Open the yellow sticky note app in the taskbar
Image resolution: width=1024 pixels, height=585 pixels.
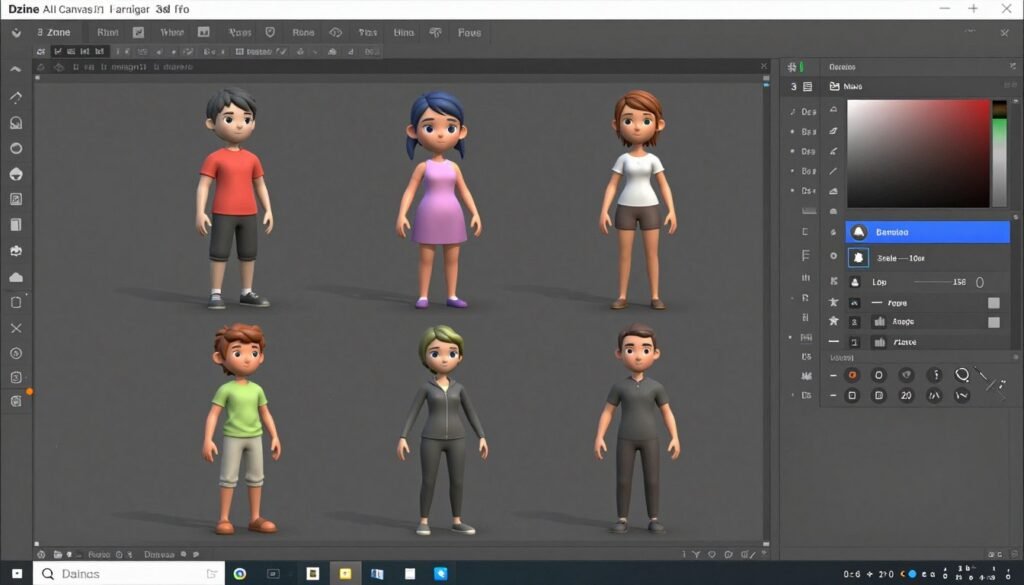[345, 574]
